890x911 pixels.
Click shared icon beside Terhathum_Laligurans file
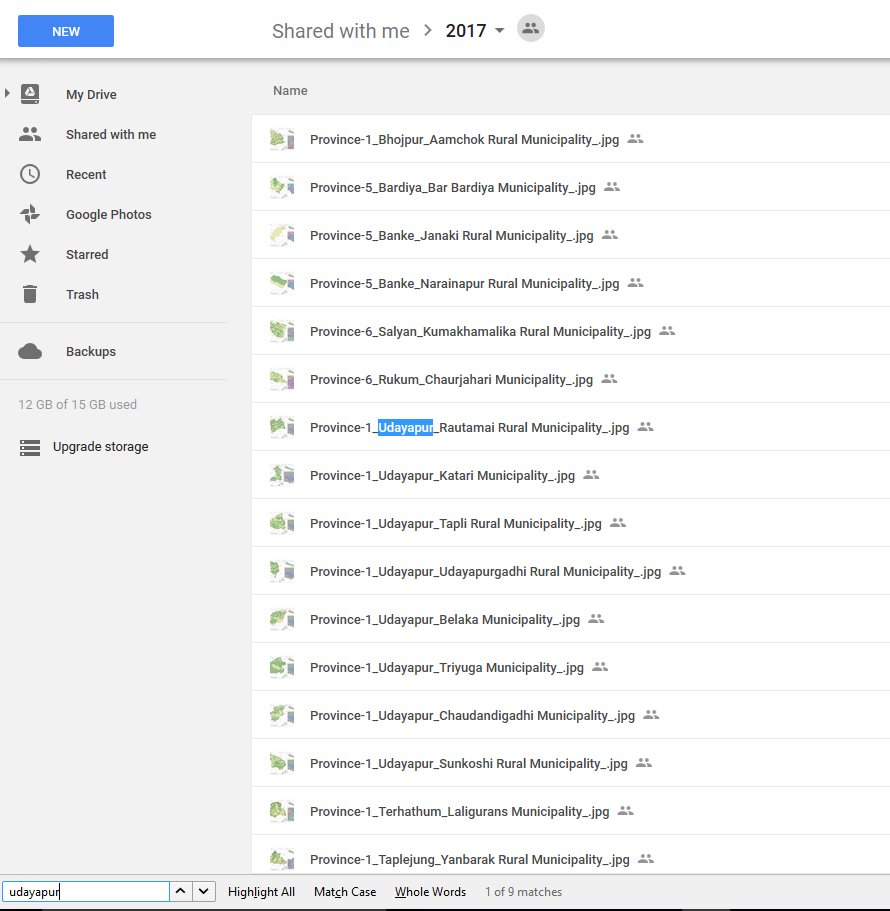tap(625, 810)
